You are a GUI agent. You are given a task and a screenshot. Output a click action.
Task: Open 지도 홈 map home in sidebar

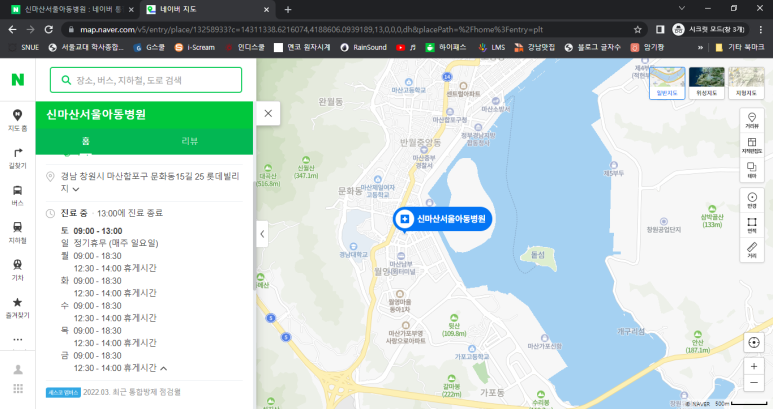(17, 120)
